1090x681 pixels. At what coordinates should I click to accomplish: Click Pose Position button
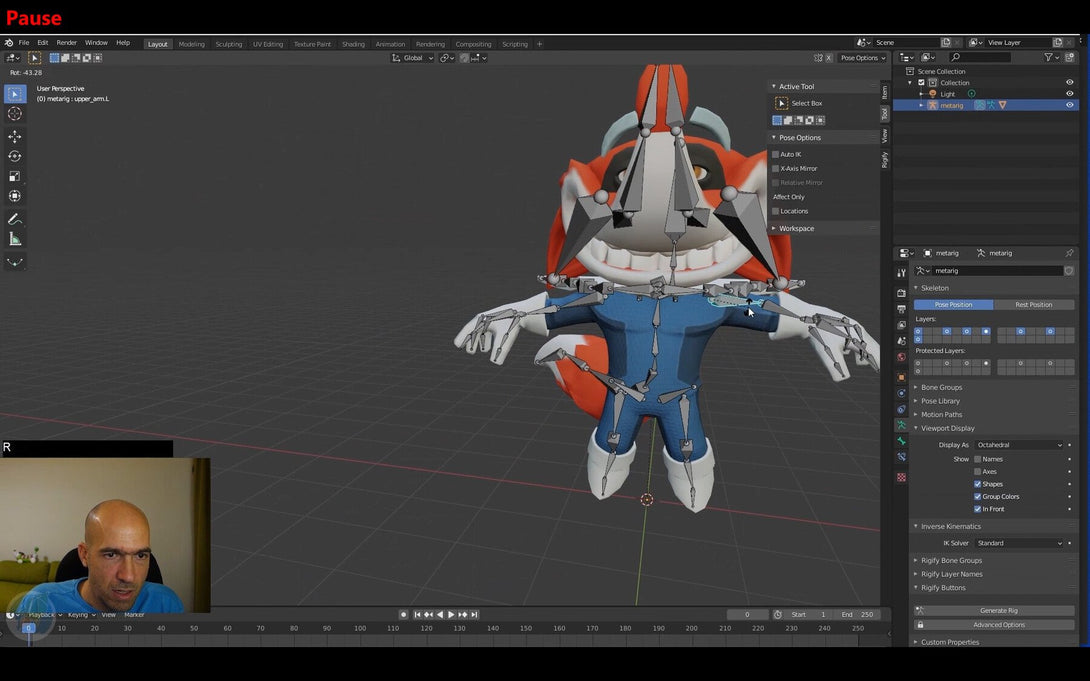point(954,305)
